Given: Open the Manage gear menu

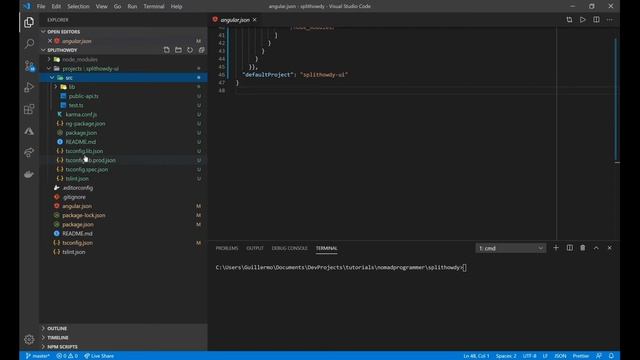Looking at the screenshot, I should click(x=29, y=339).
